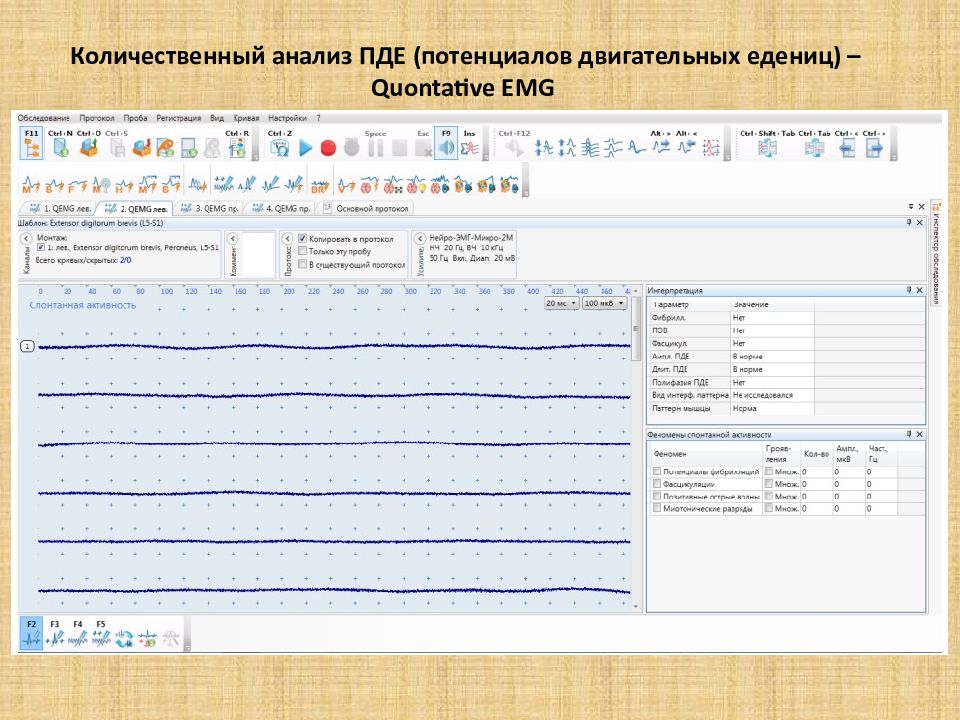
Task: Click the Ctrl+Tab next window icon
Action: (x=814, y=148)
